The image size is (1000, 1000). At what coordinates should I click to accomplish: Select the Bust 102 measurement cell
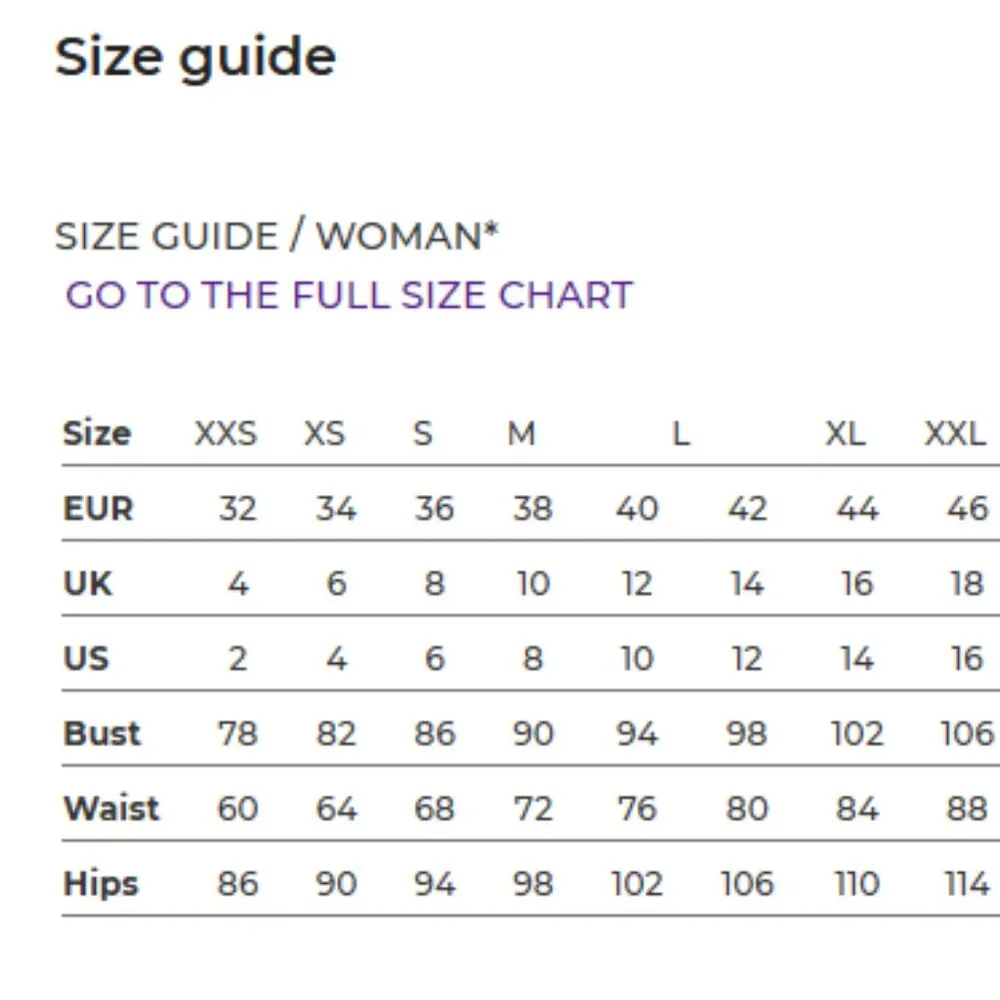(x=857, y=733)
